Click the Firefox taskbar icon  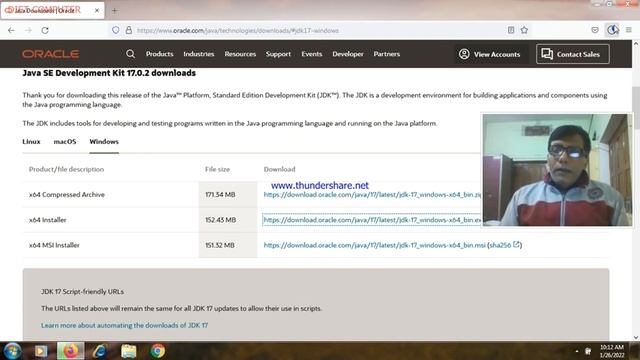pyautogui.click(x=70, y=351)
